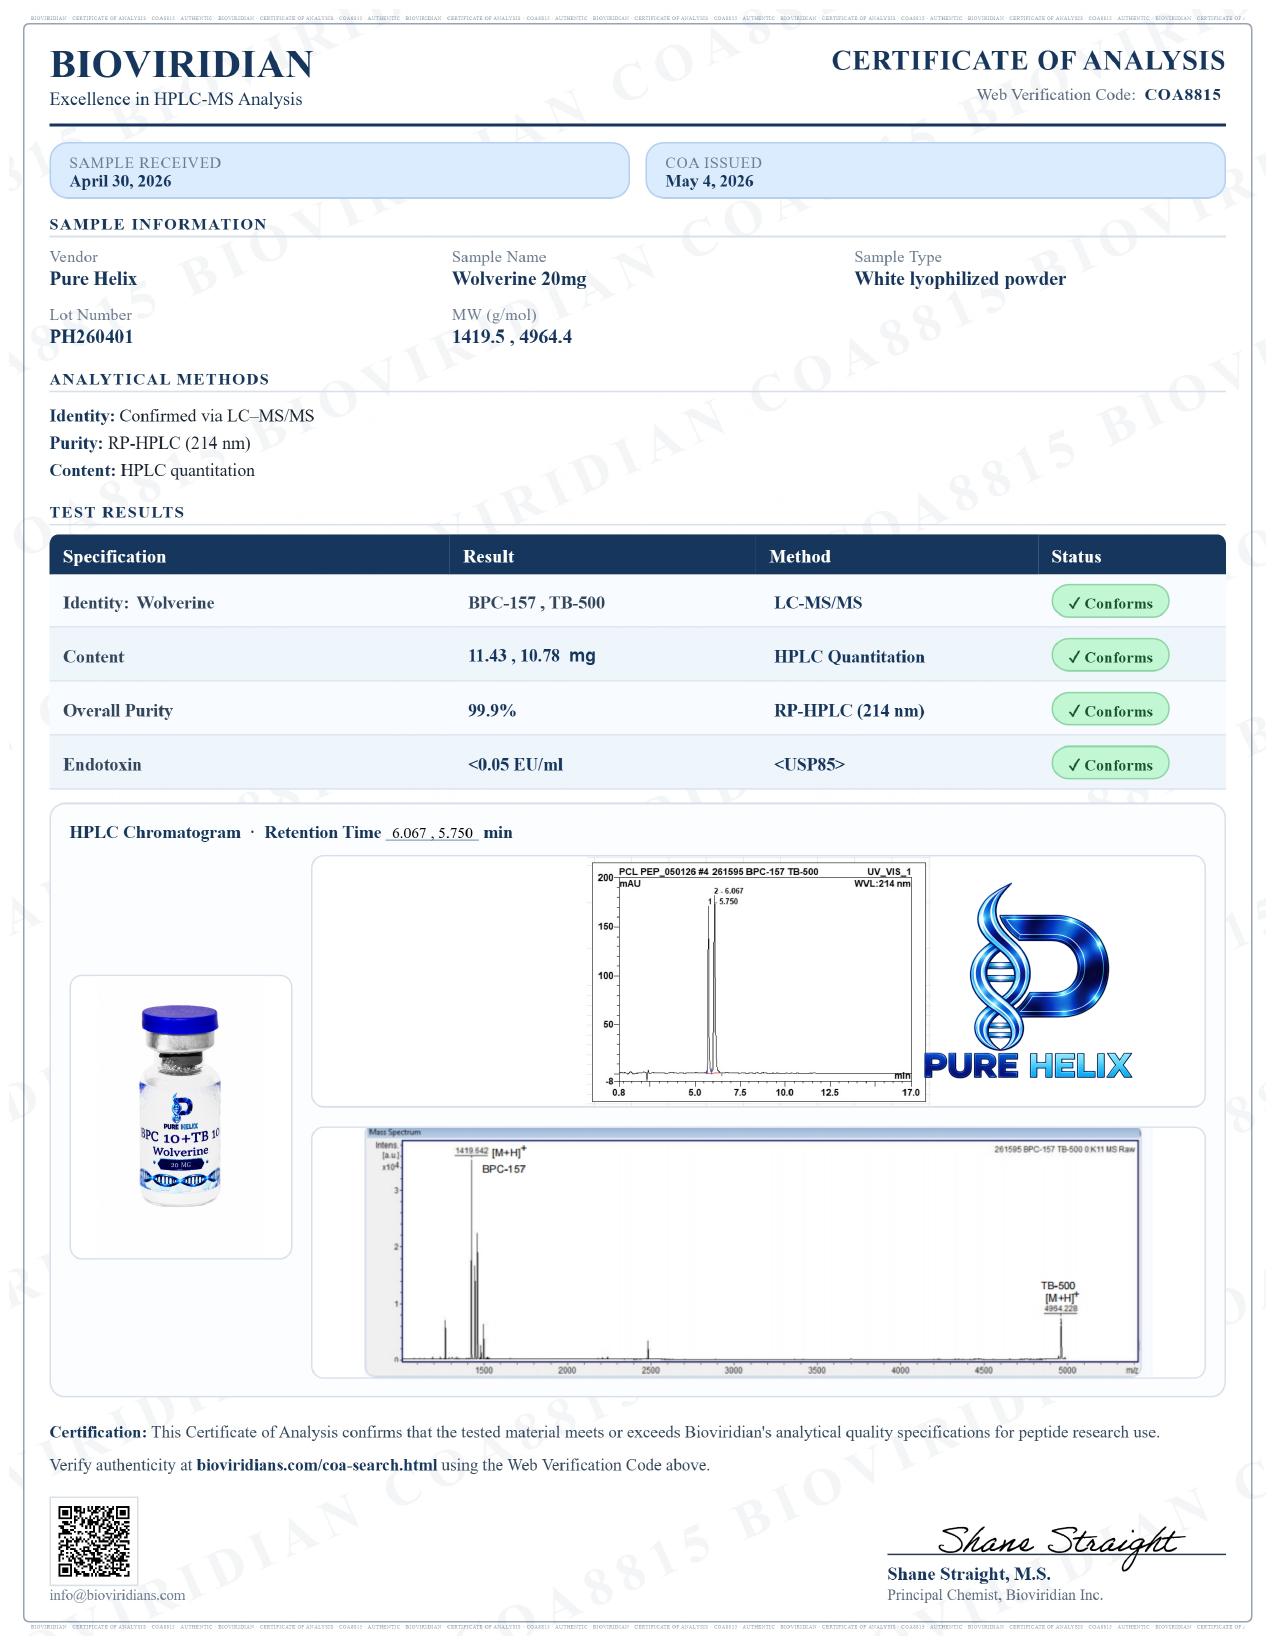Image resolution: width=1275 pixels, height=1650 pixels.
Task: Click the ANALYTICAL METHODS section heading
Action: coord(159,379)
